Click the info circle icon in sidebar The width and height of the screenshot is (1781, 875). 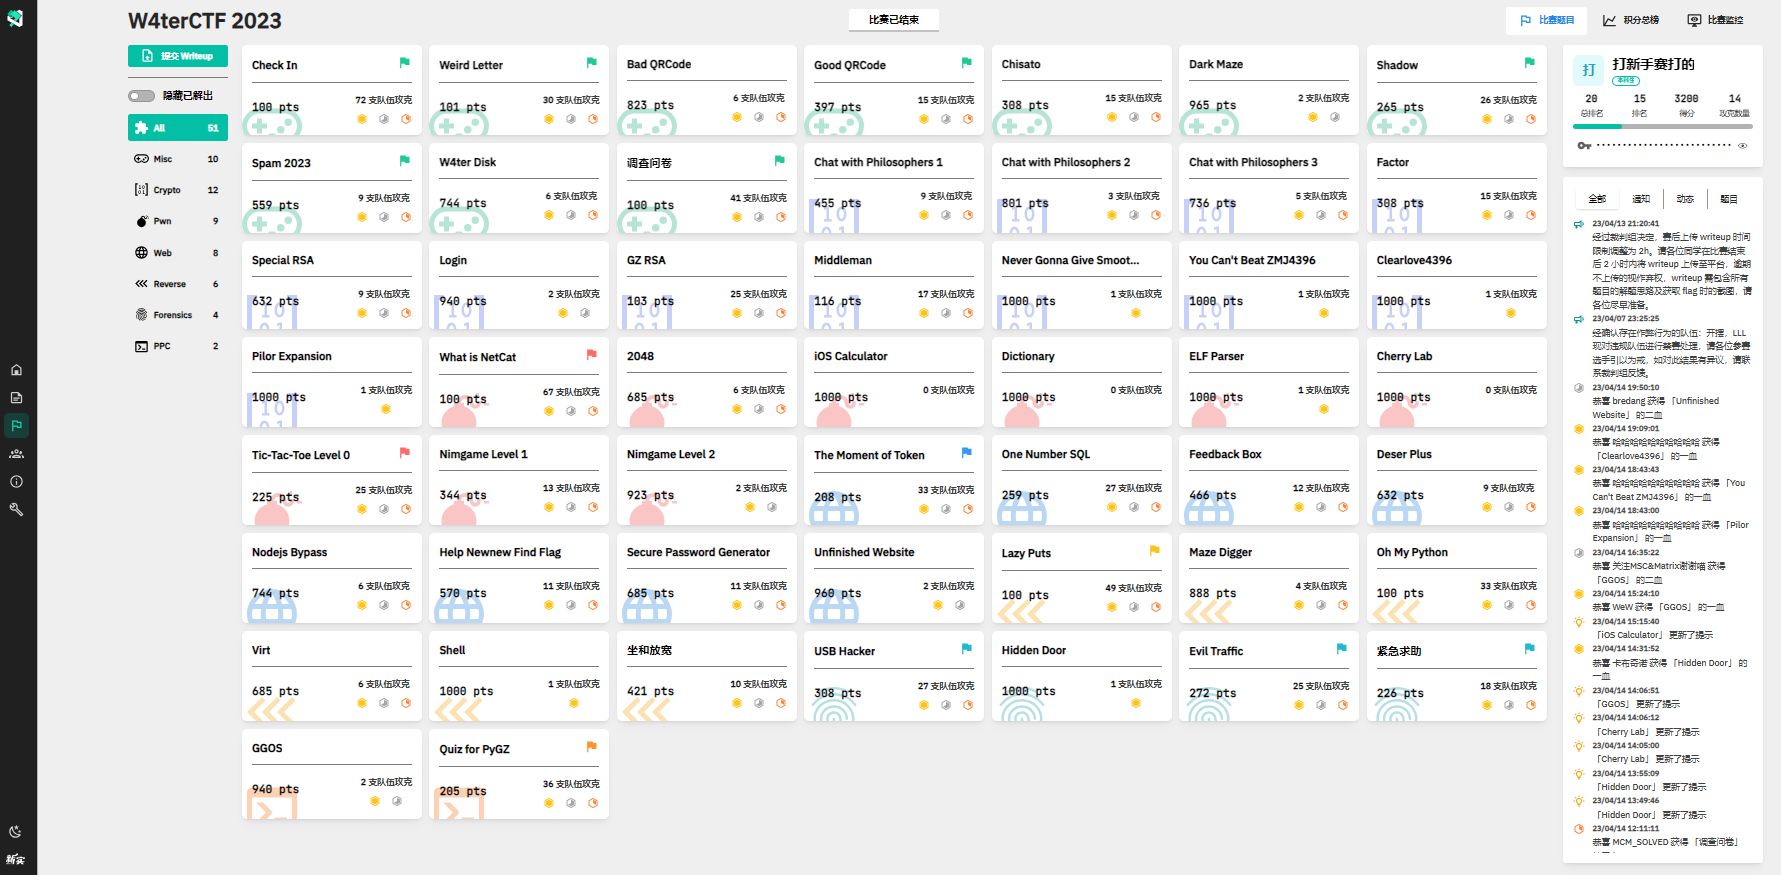pyautogui.click(x=16, y=482)
